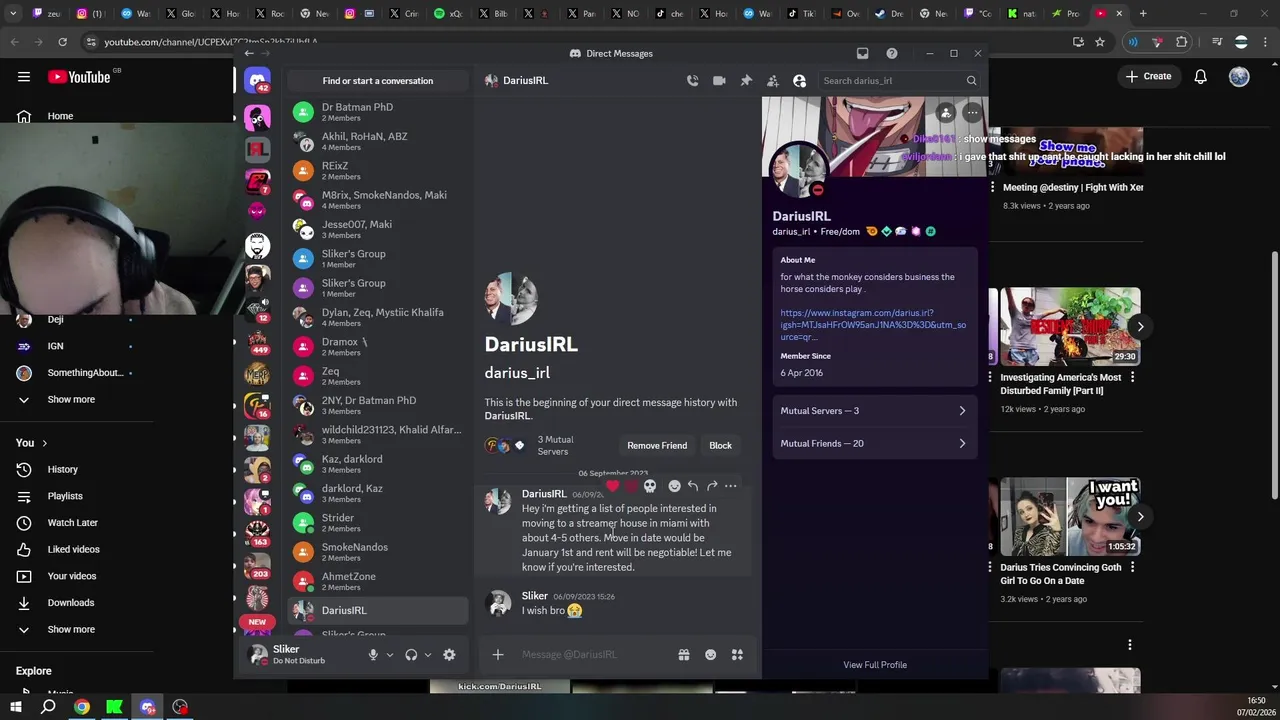
Task: Reload the page in Chrome
Action: tap(62, 42)
